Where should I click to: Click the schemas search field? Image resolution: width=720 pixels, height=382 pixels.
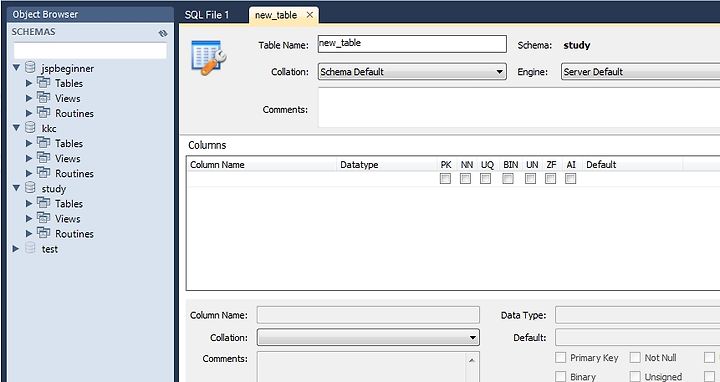[x=90, y=51]
